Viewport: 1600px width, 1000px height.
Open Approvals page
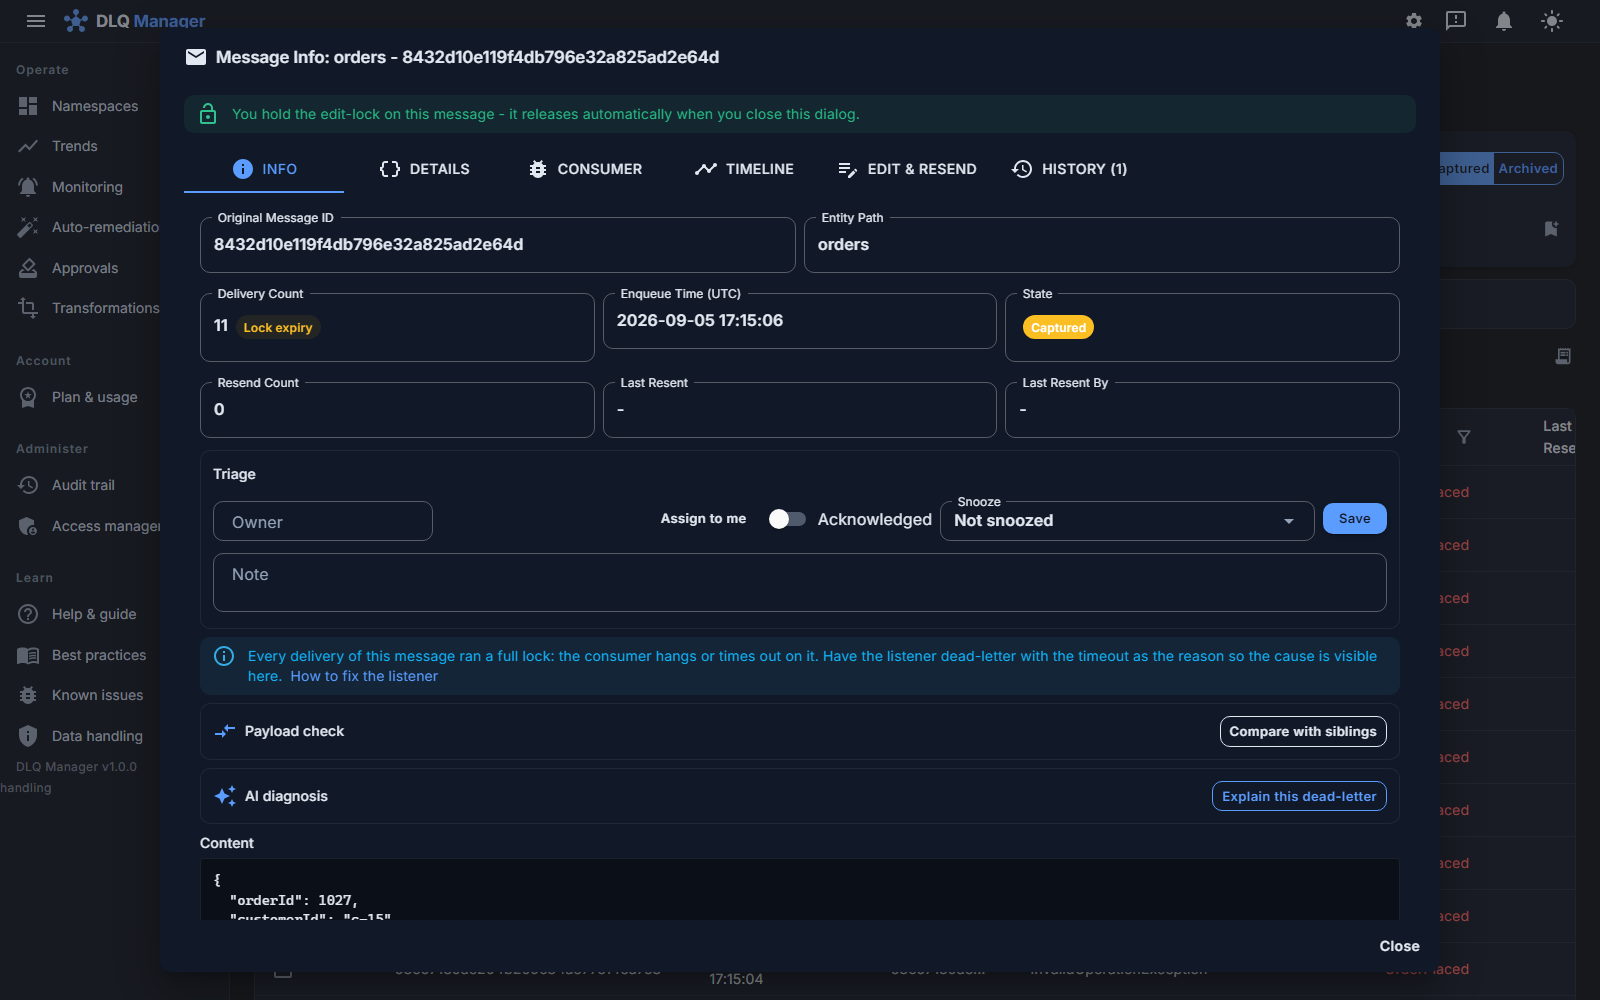80,268
